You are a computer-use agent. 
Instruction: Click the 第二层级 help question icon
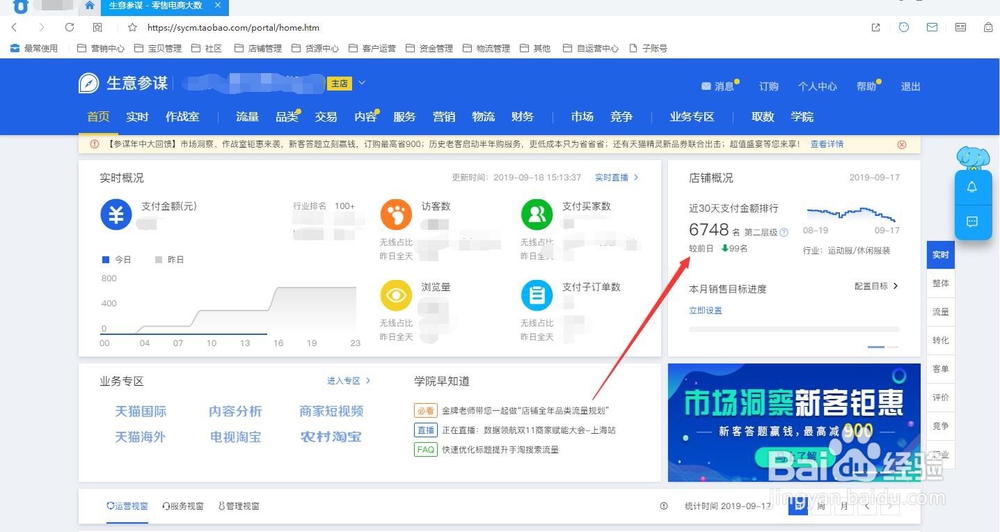pyautogui.click(x=784, y=233)
